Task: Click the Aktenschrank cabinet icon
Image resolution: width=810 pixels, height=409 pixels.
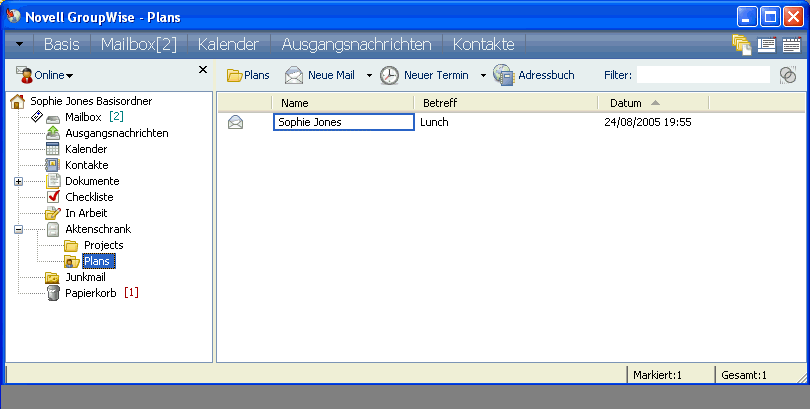Action: [53, 229]
